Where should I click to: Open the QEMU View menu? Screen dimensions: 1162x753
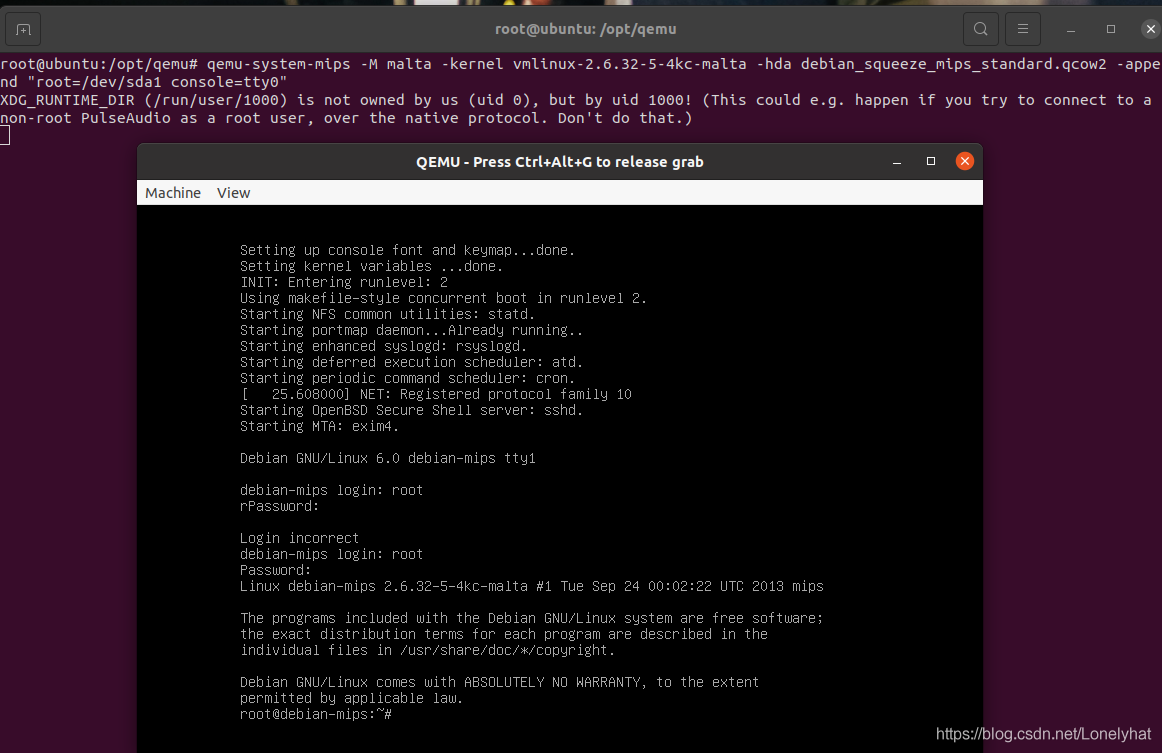click(233, 193)
